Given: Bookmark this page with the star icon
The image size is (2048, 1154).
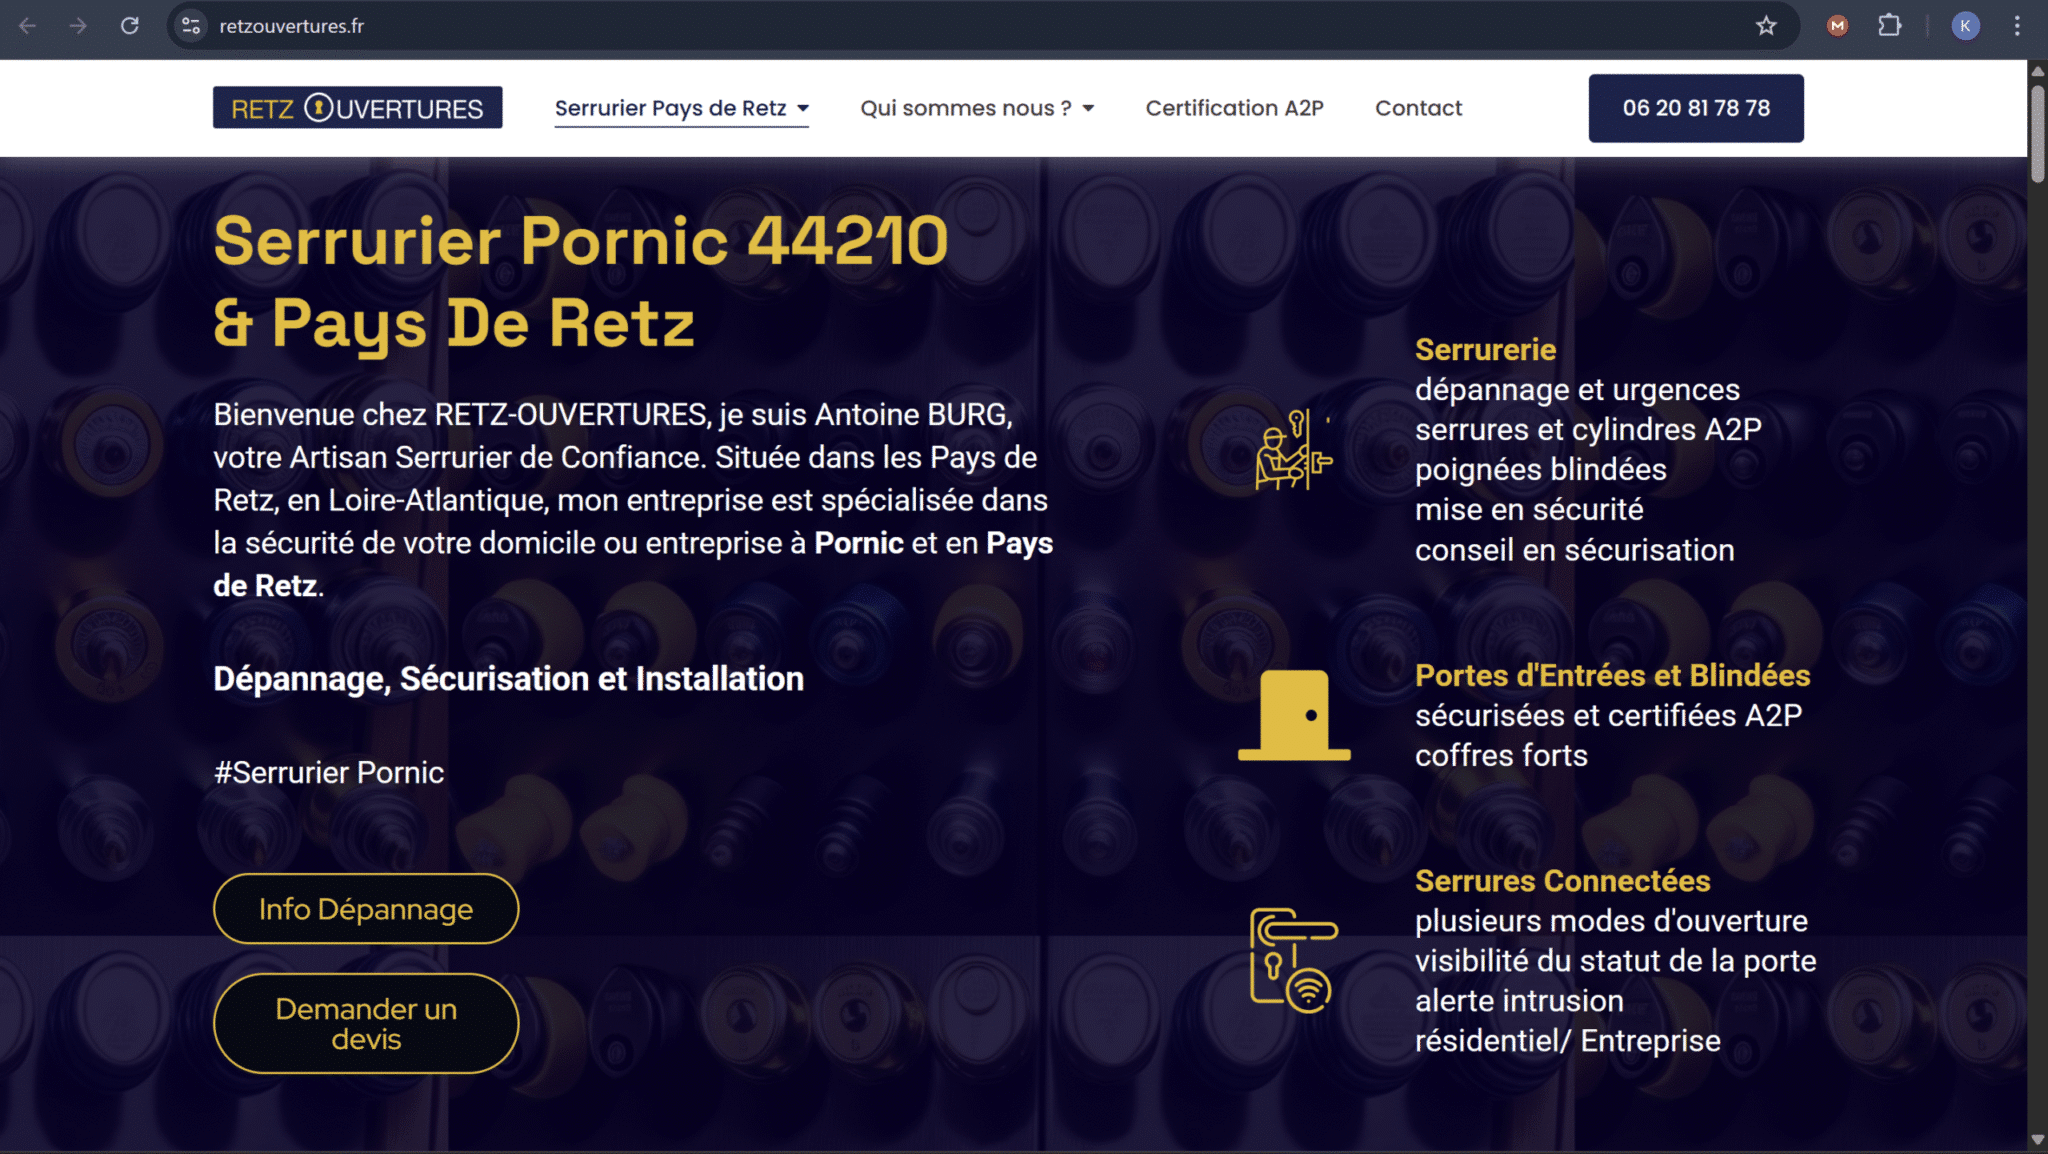Looking at the screenshot, I should [1766, 26].
